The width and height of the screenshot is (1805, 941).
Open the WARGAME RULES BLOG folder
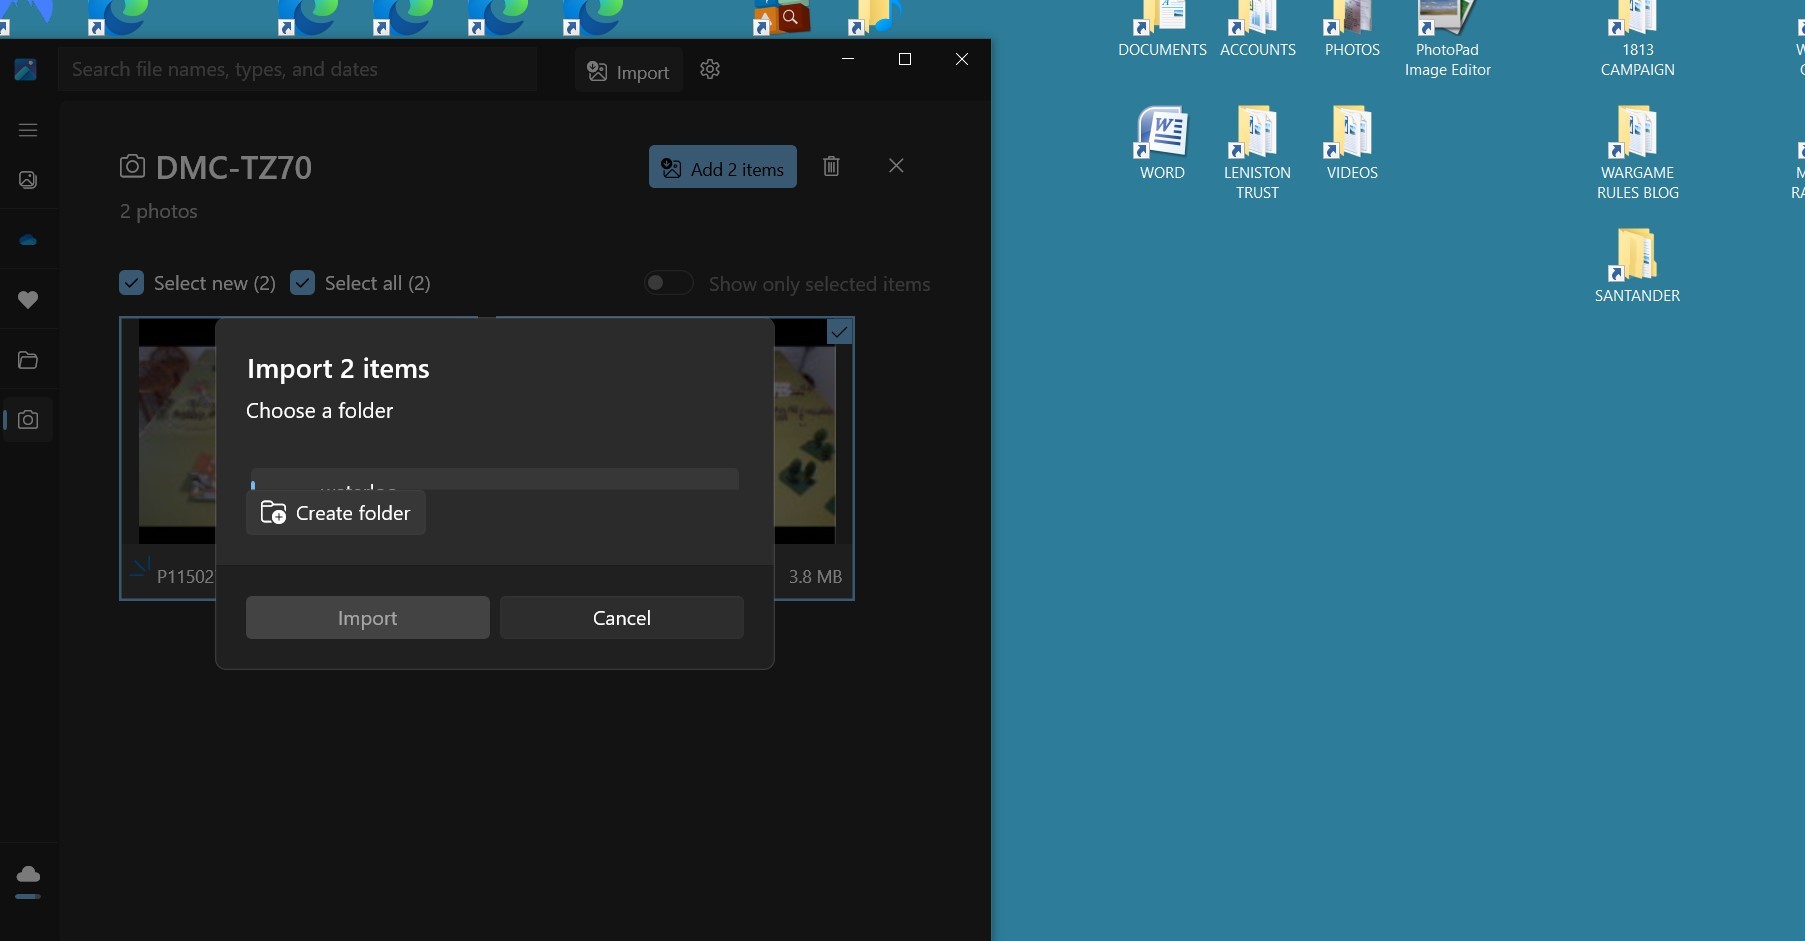pos(1637,153)
